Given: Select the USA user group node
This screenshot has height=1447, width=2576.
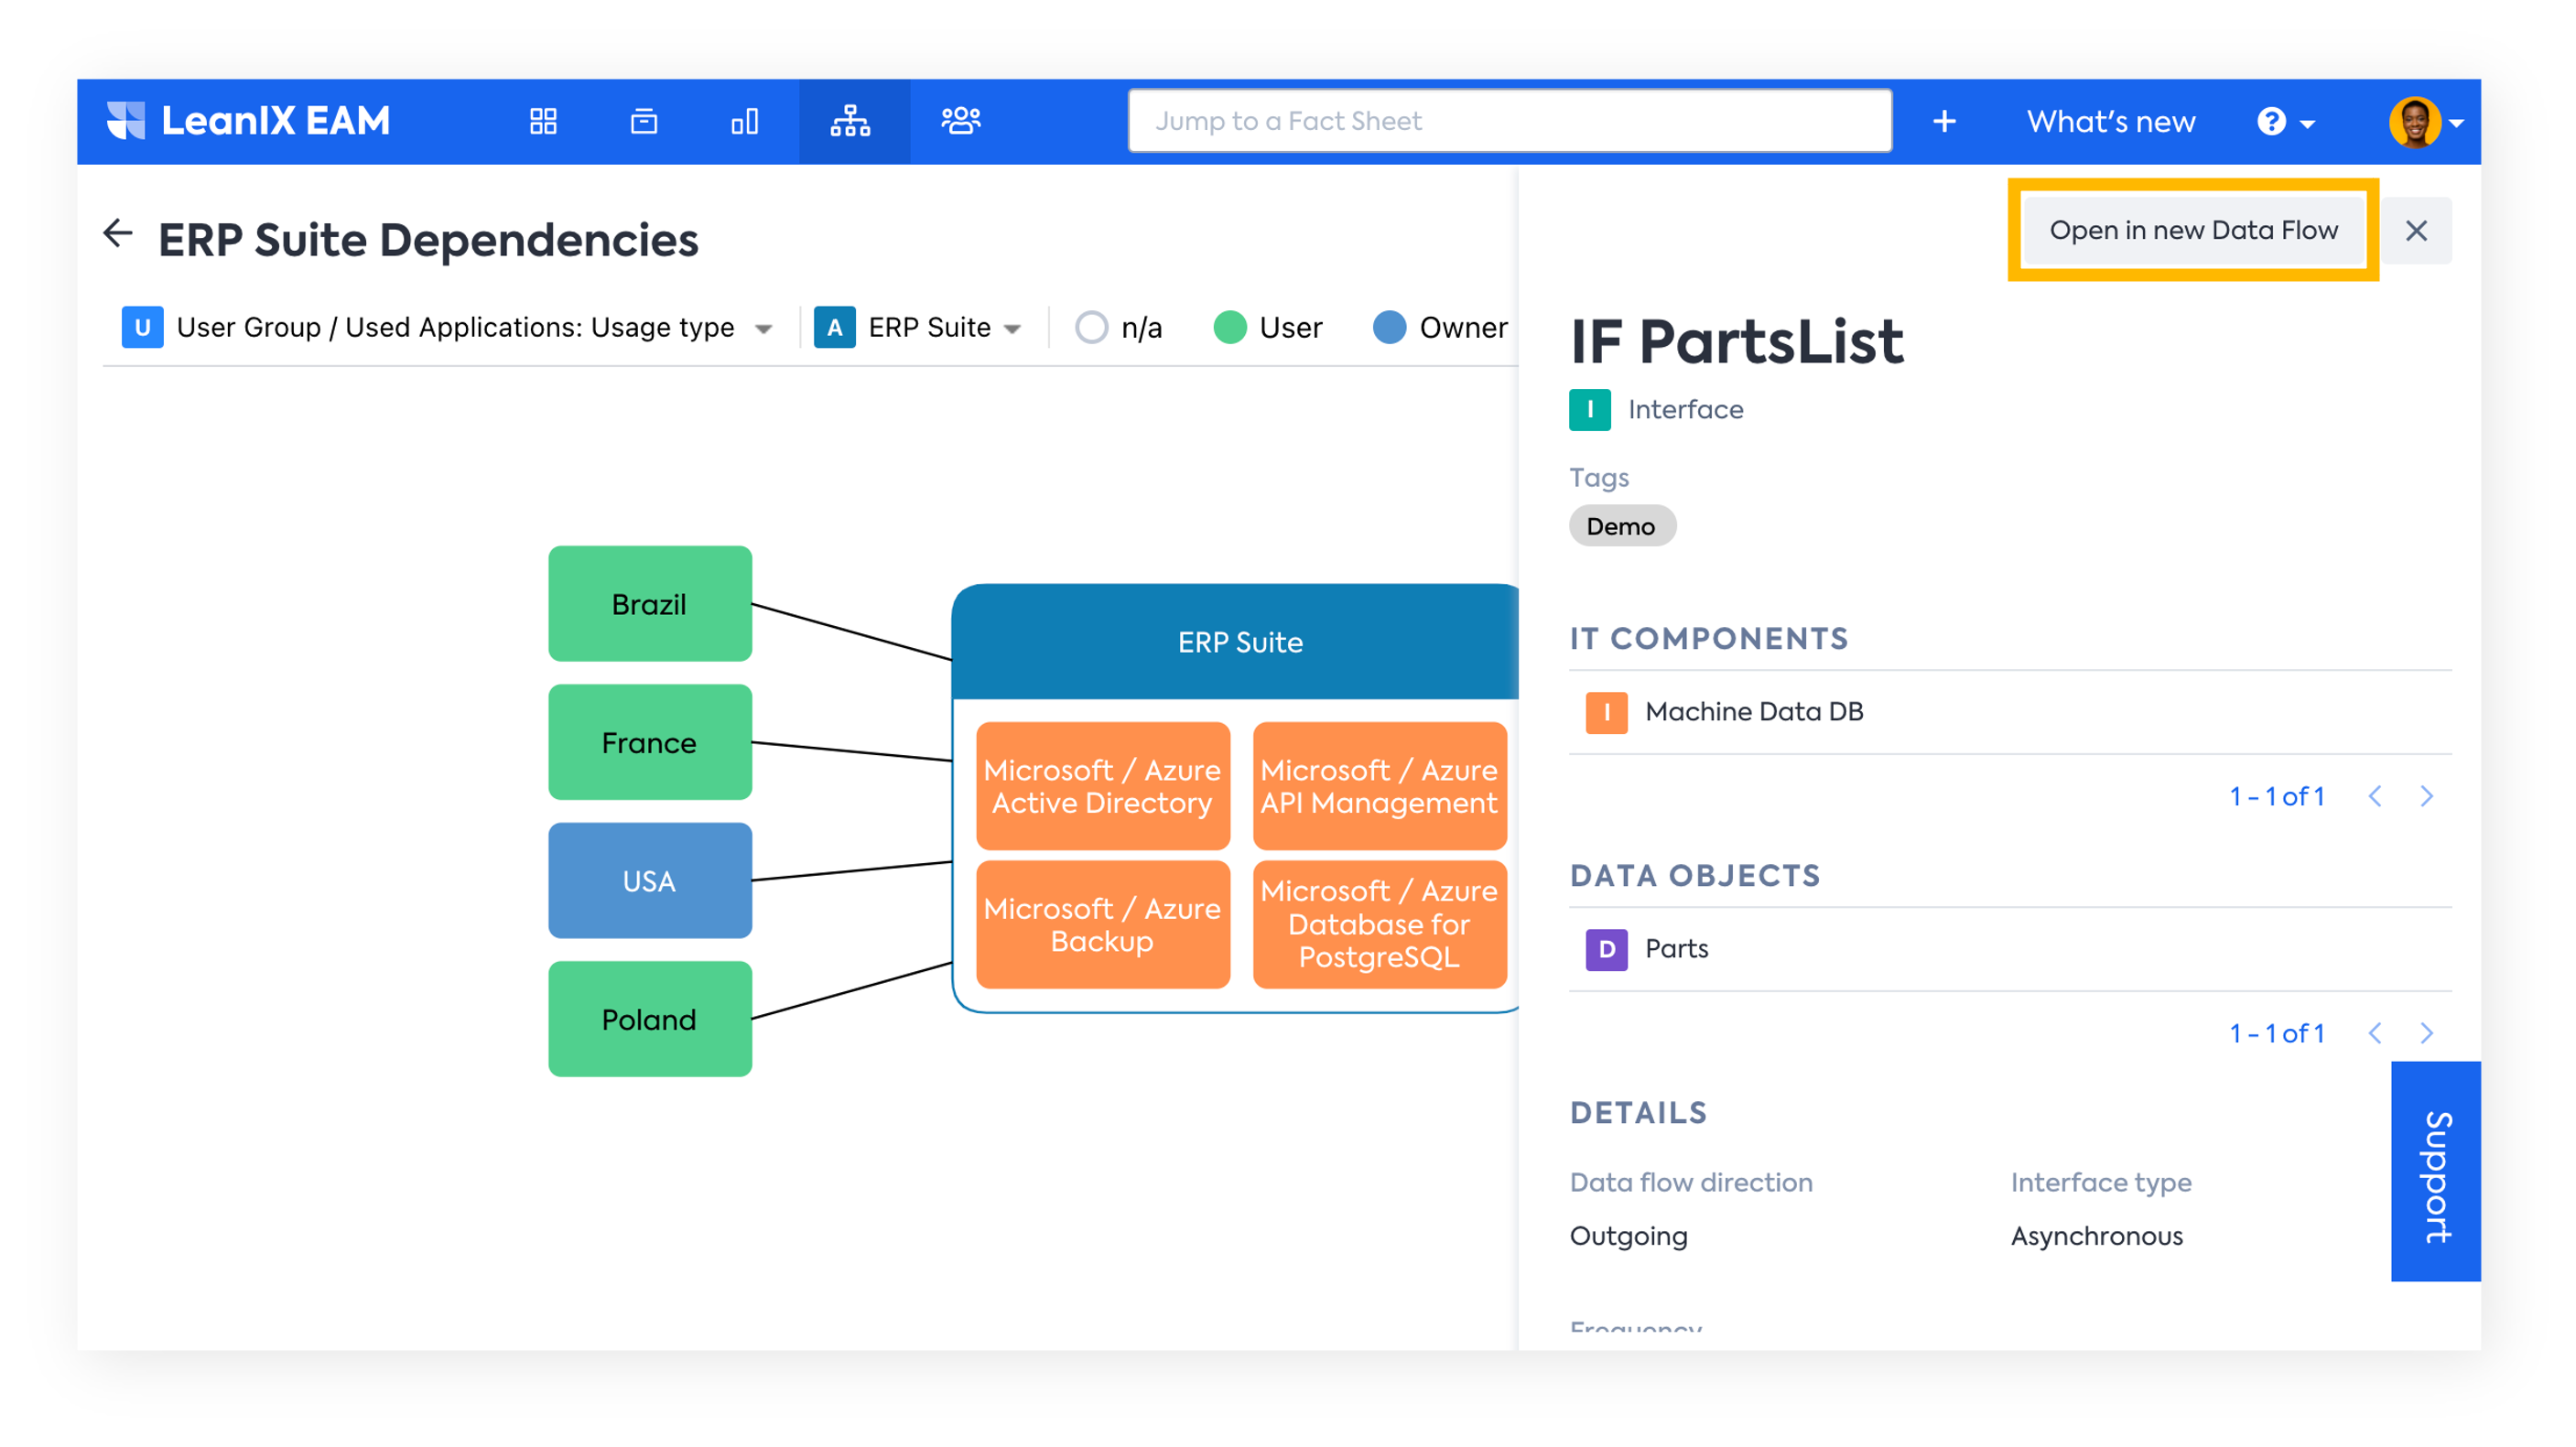Looking at the screenshot, I should [x=650, y=880].
